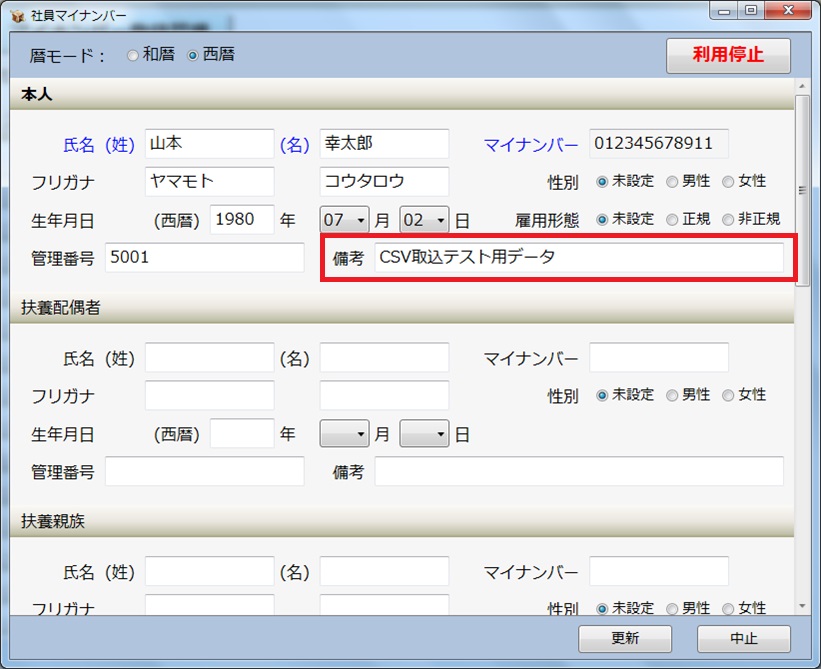
Task: Click the scrollbar down arrow
Action: 802,606
